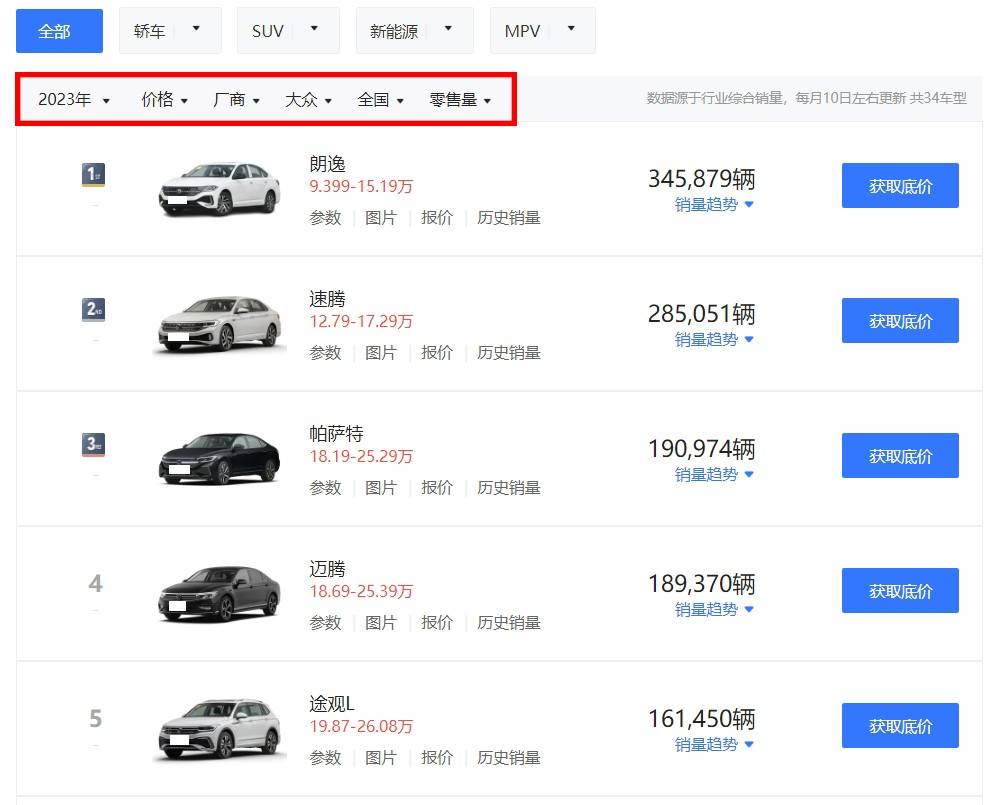1003x805 pixels.
Task: Open the 速腾 model title link
Action: point(328,299)
